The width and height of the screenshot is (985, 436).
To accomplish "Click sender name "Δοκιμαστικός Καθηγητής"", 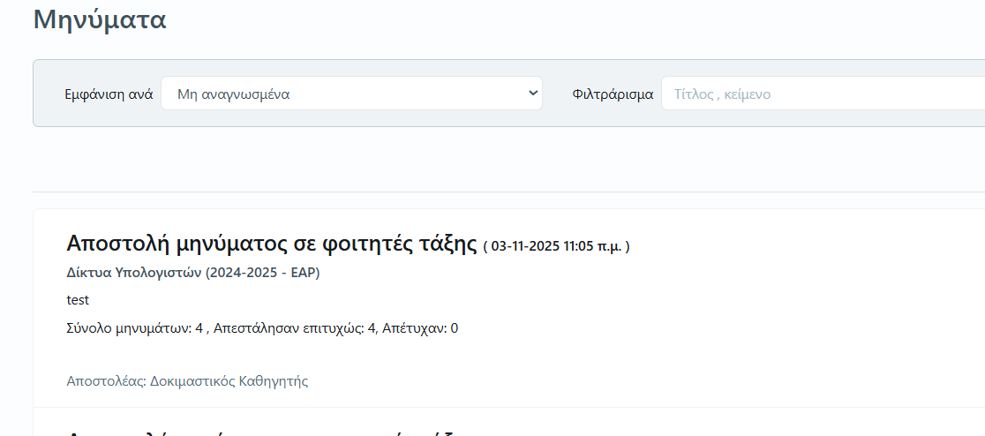I will [x=229, y=381].
